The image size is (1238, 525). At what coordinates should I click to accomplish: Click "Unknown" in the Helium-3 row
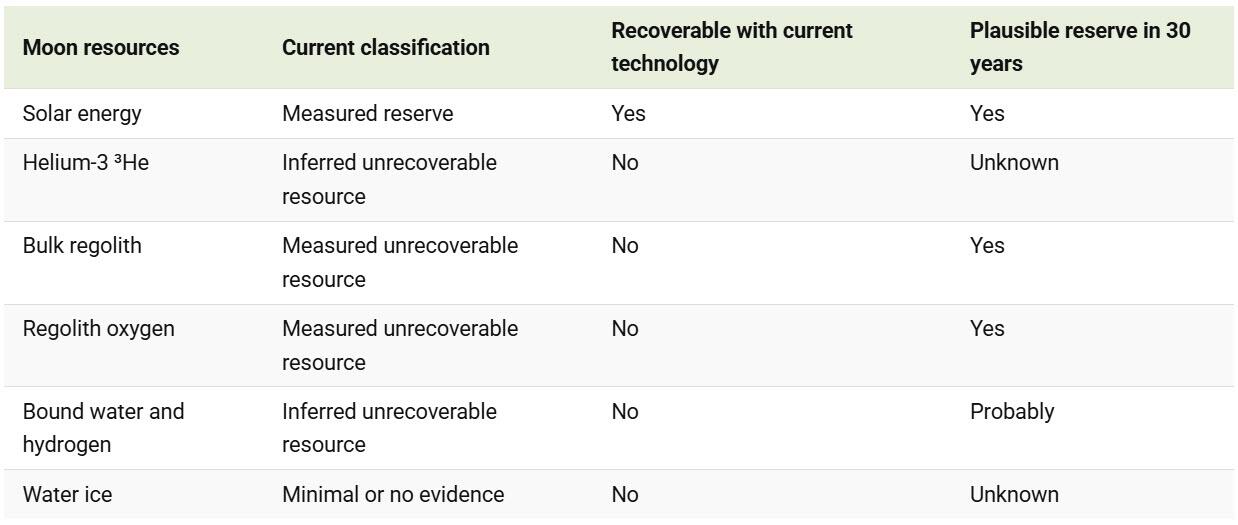click(x=1014, y=163)
